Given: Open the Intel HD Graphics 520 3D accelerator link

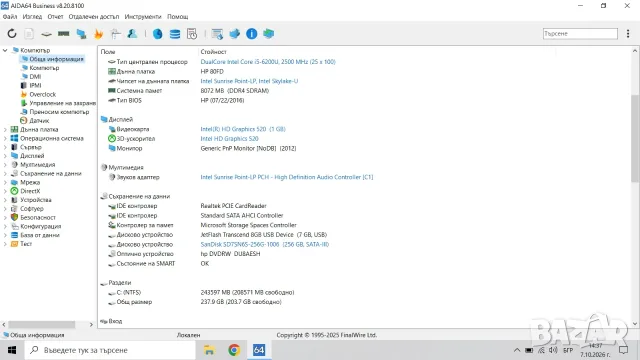Looking at the screenshot, I should 229,138.
